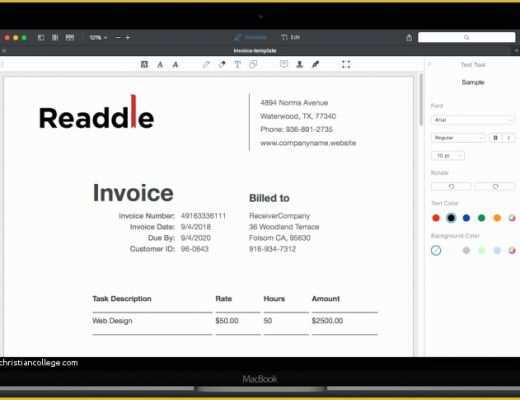
Task: Collapse the Text Tool right panel
Action: [429, 64]
